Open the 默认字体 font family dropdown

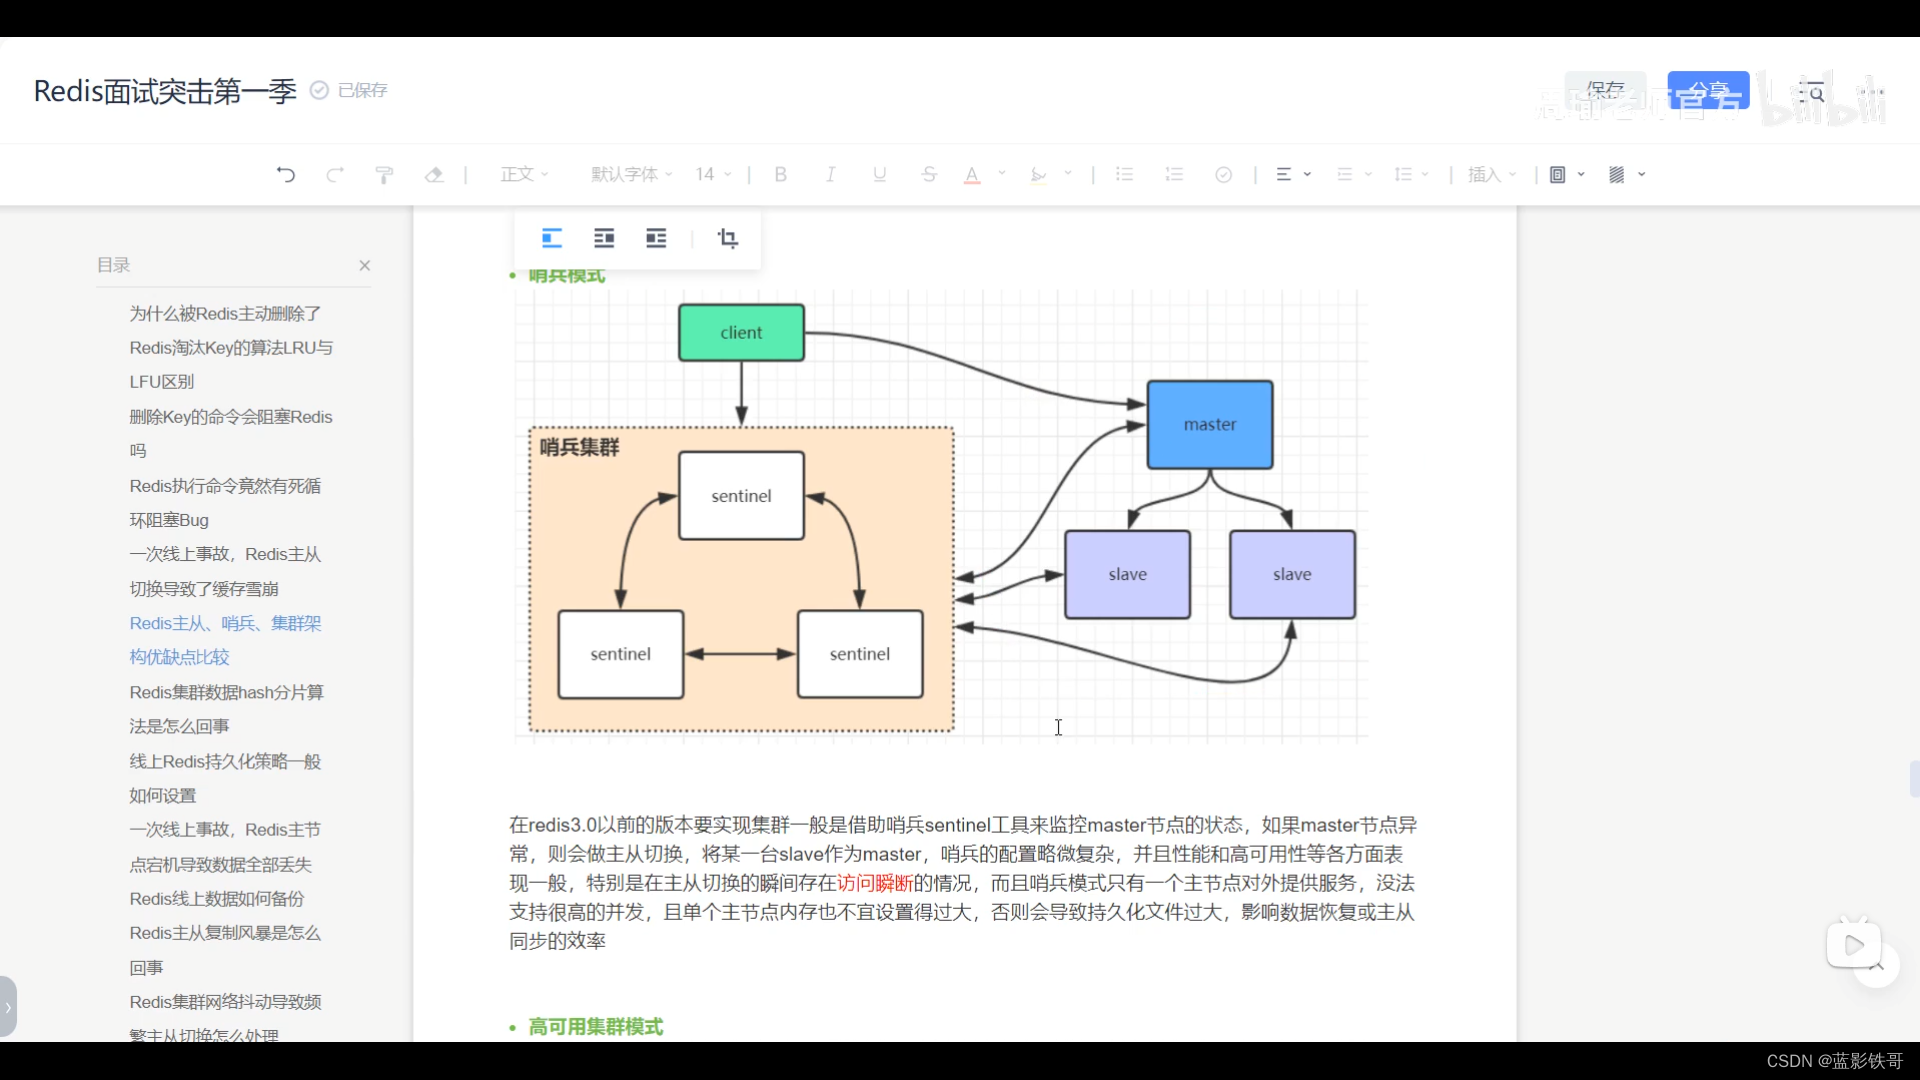[632, 175]
